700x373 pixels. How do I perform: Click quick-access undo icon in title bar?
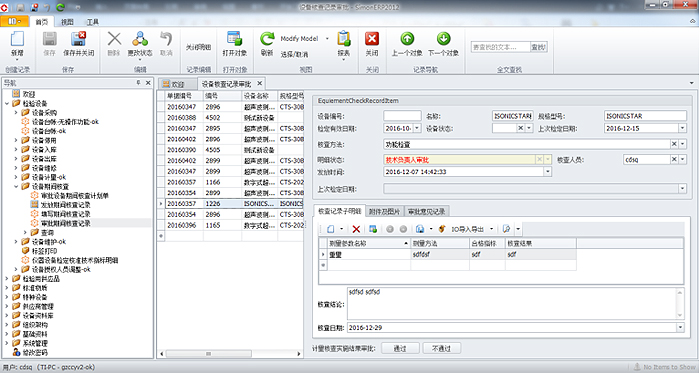(x=47, y=7)
